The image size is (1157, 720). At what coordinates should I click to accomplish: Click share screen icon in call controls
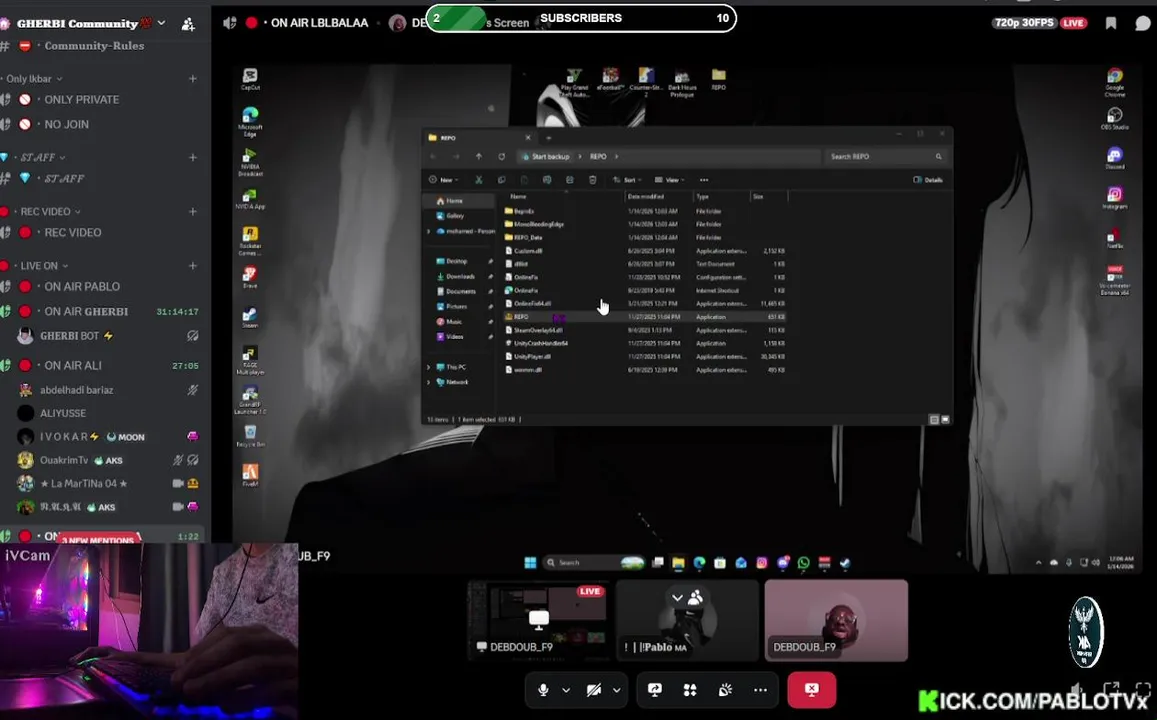[x=655, y=690]
